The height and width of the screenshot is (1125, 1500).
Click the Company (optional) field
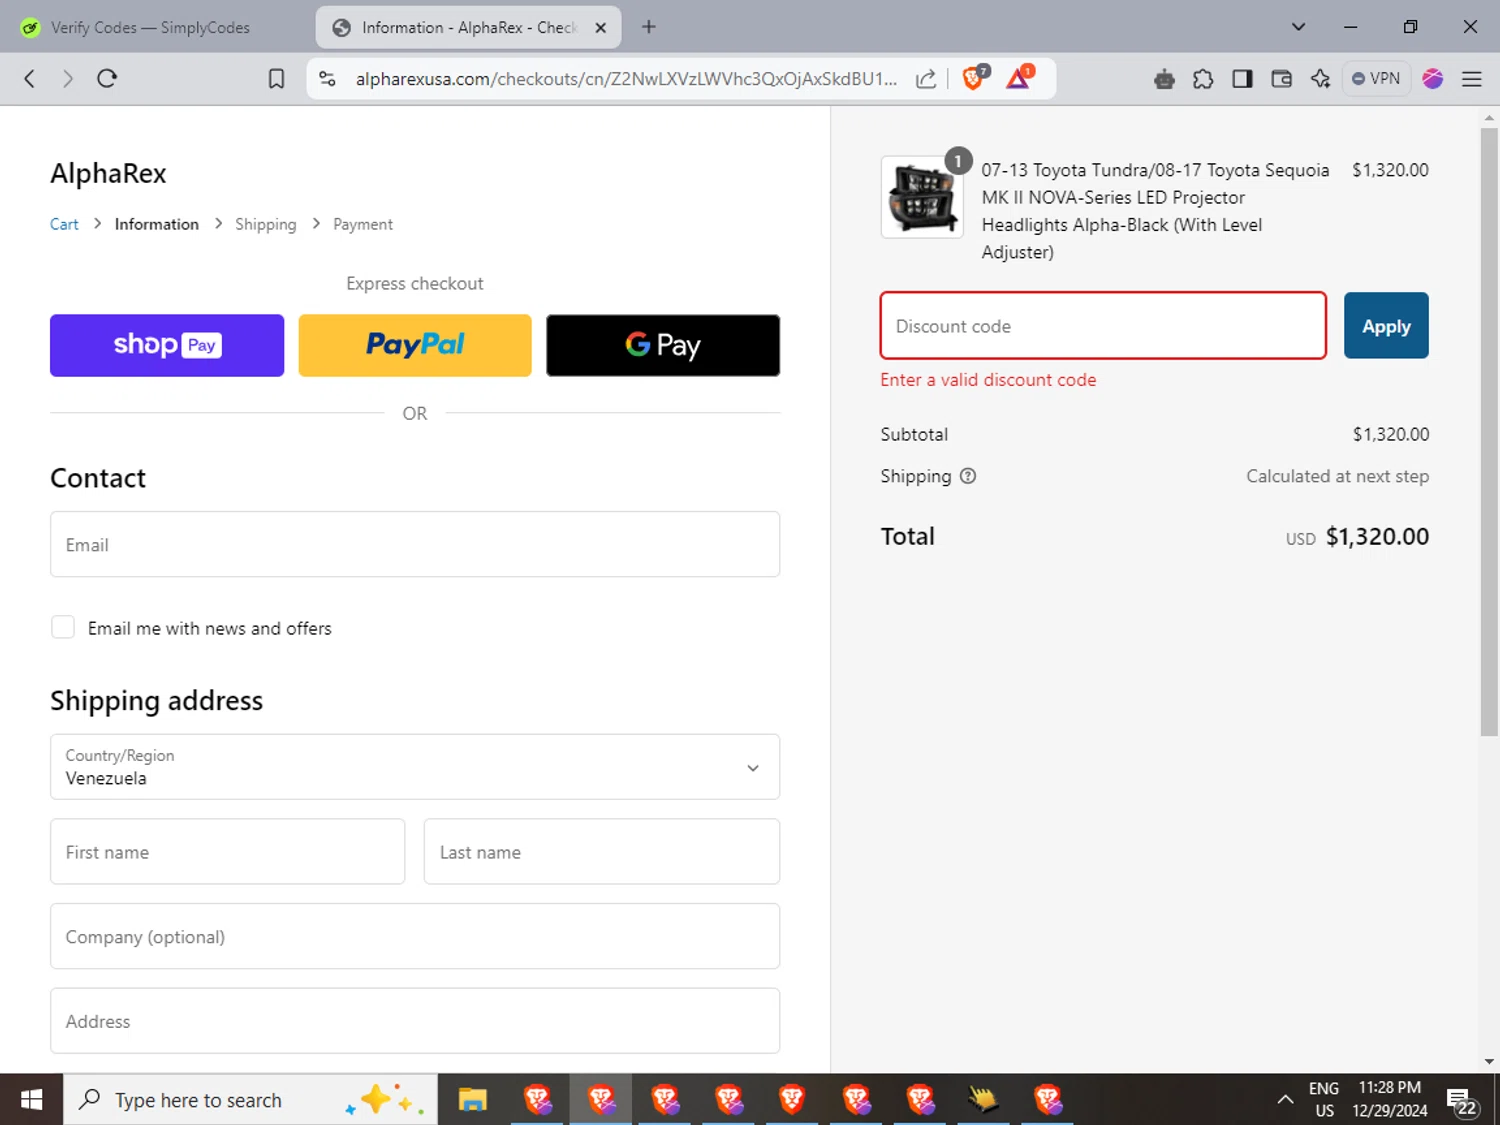pos(415,936)
